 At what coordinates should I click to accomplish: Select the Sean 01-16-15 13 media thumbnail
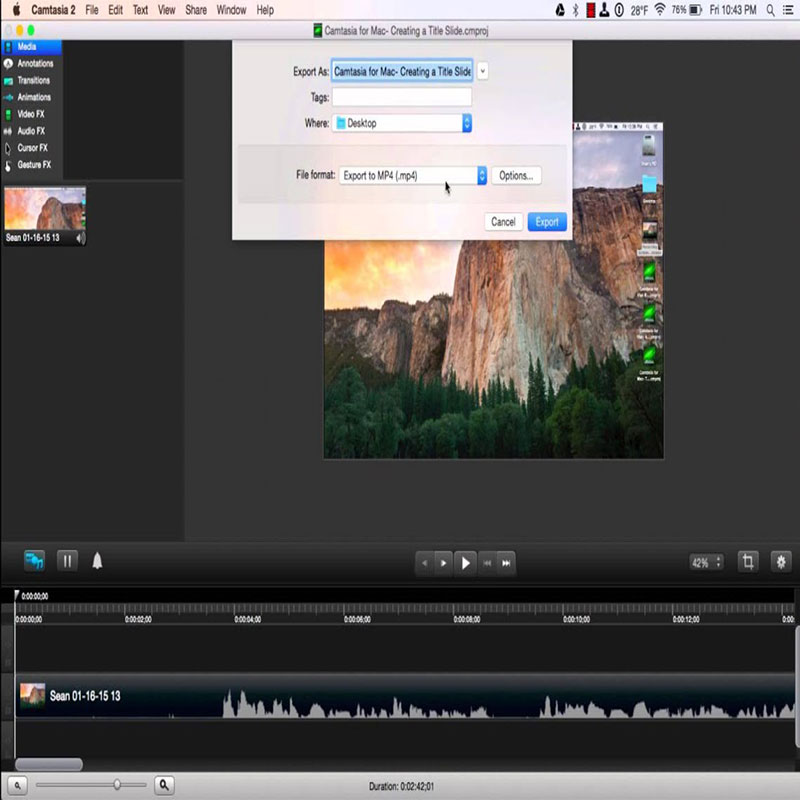pyautogui.click(x=45, y=216)
